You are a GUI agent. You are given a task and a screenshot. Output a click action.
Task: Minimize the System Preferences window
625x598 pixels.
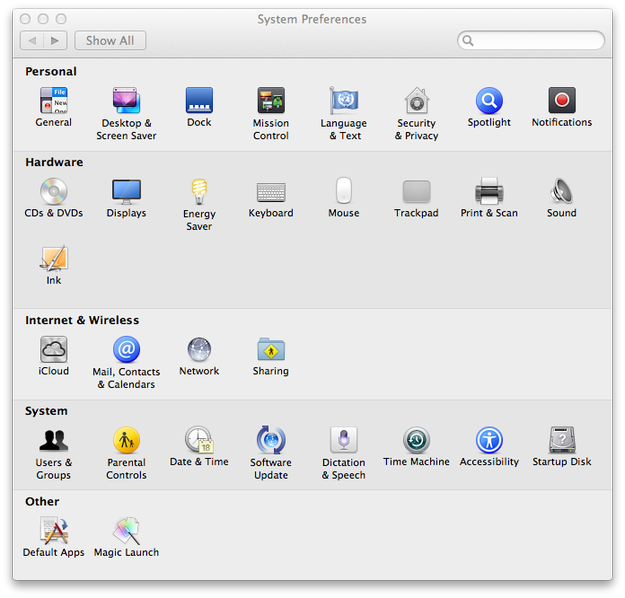point(43,19)
